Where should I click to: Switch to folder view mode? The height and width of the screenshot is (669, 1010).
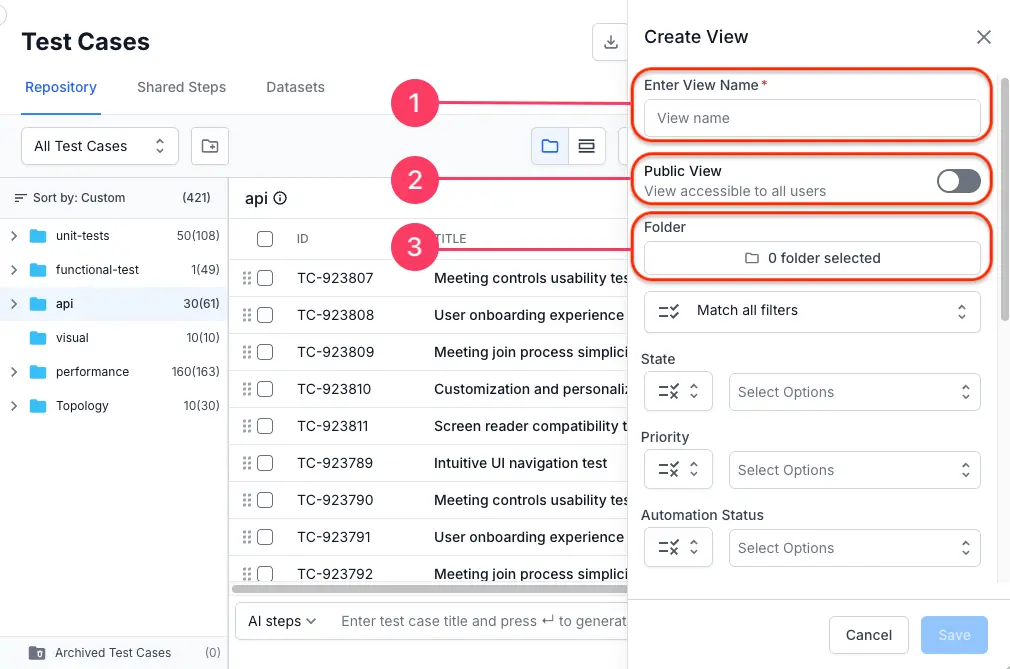(549, 145)
